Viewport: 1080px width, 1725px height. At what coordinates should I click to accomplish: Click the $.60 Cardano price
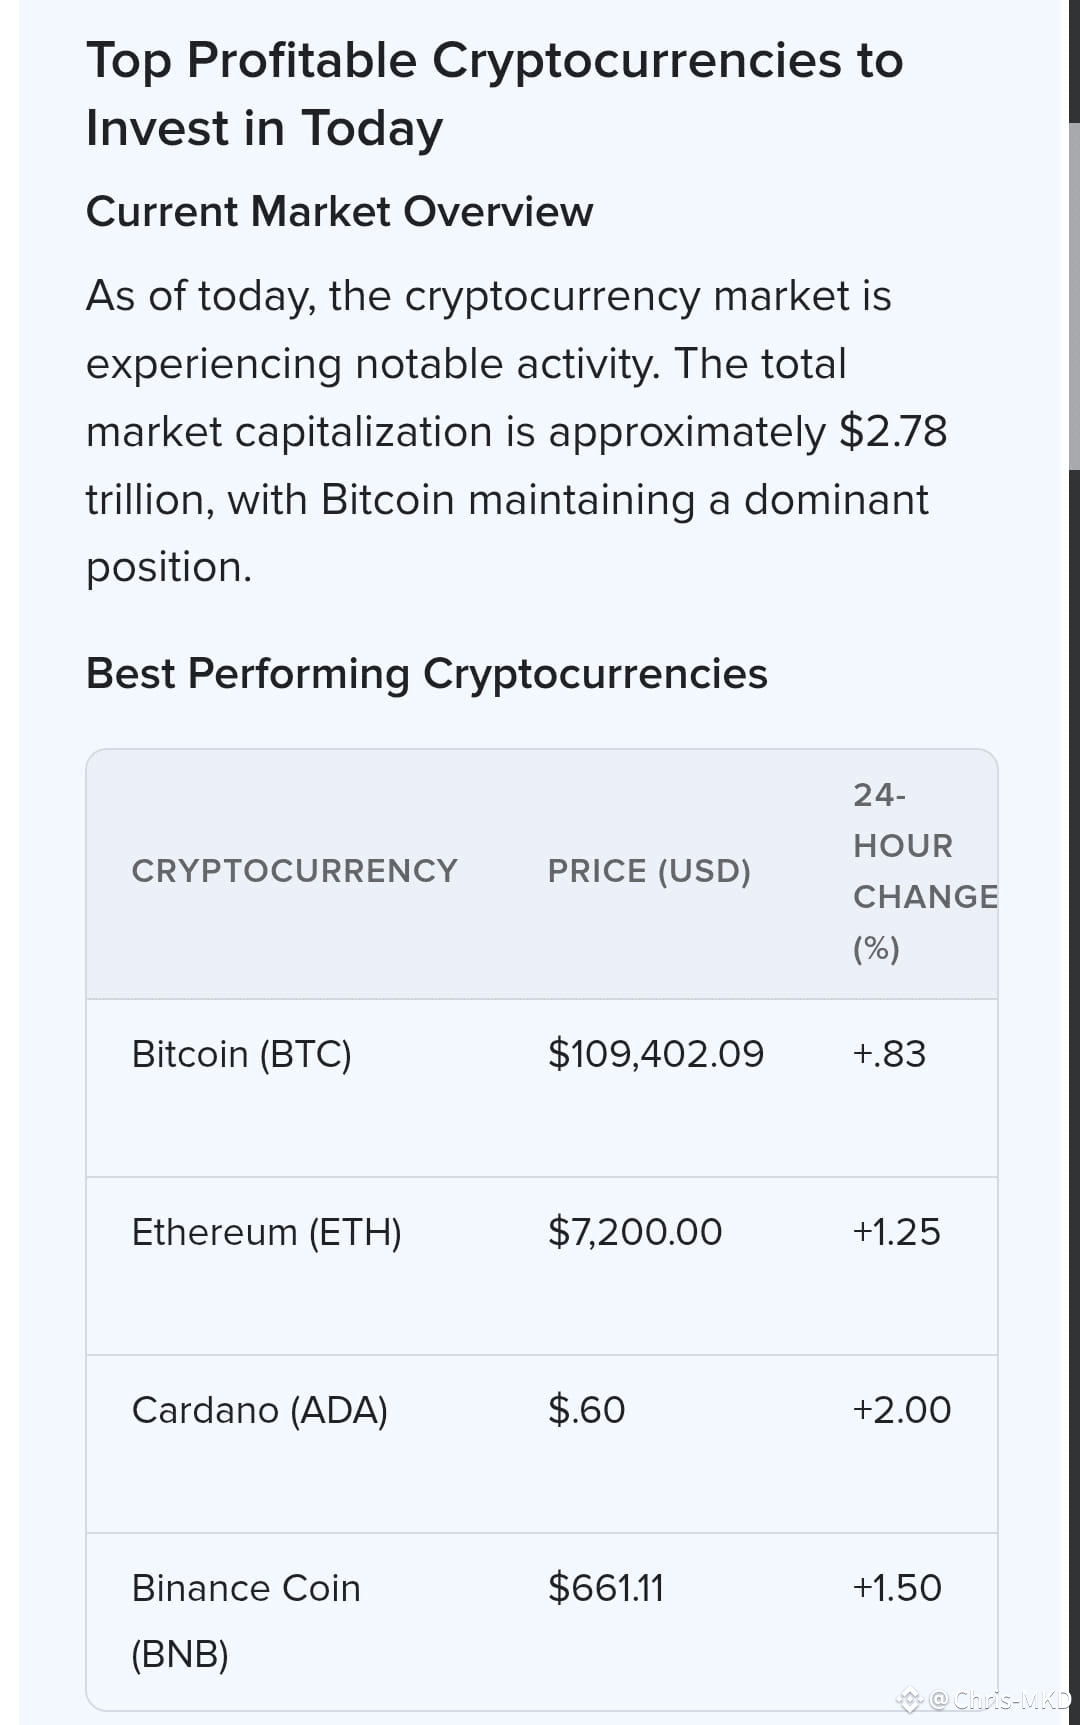586,1410
